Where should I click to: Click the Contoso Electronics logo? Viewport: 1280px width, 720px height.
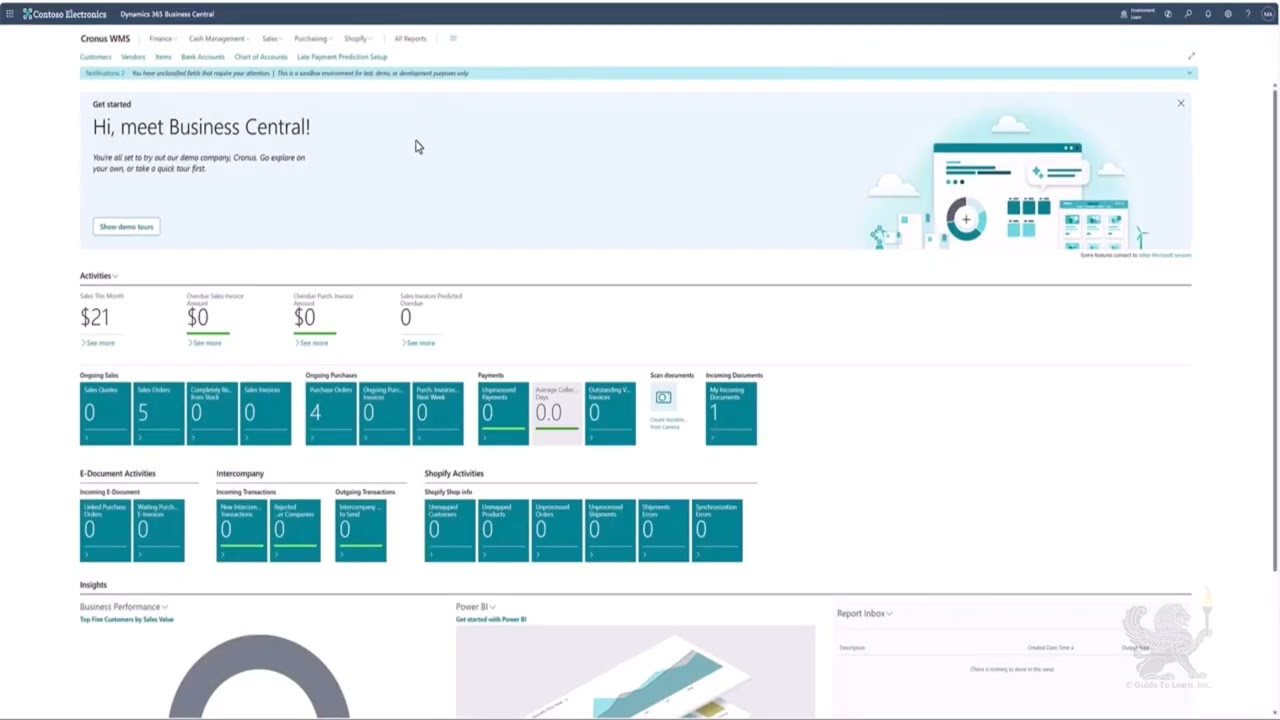(x=64, y=14)
